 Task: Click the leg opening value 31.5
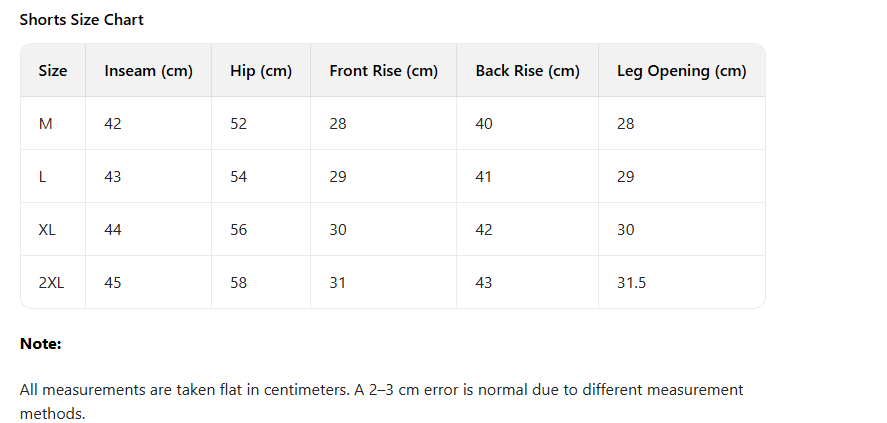coord(631,283)
